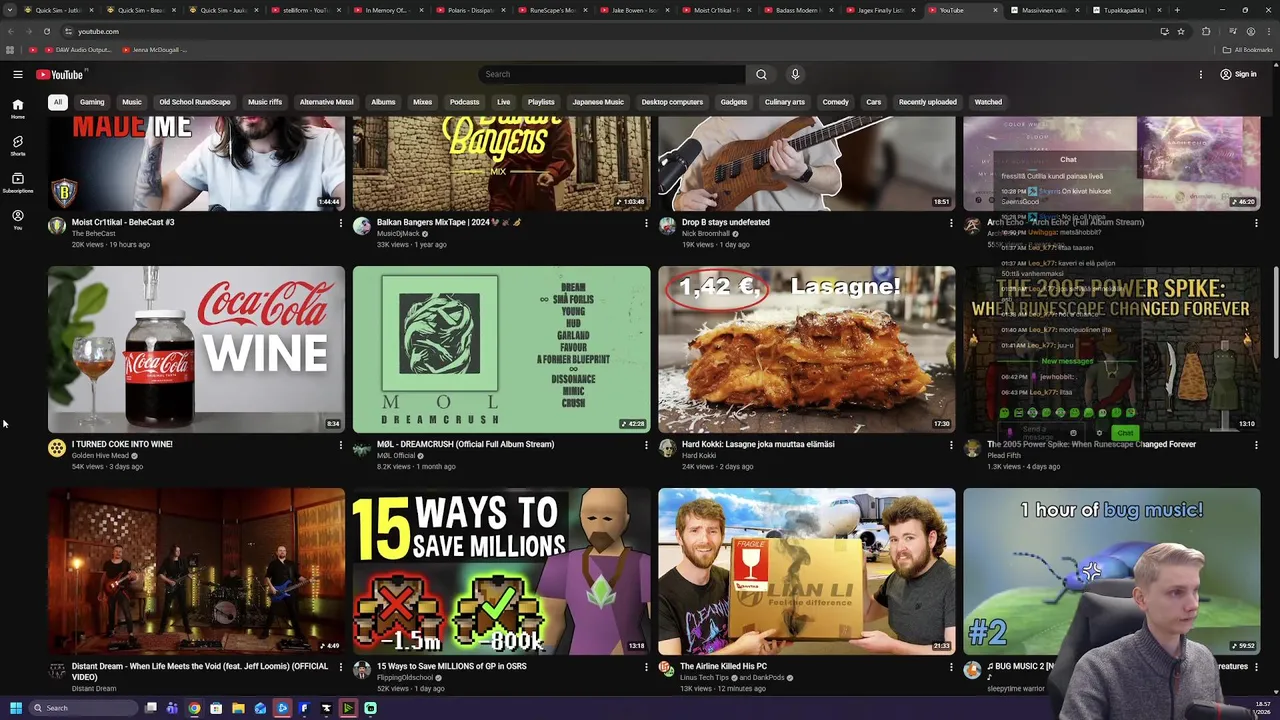Switch to the In Memory Of browser tab
Image resolution: width=1280 pixels, height=720 pixels.
point(386,10)
